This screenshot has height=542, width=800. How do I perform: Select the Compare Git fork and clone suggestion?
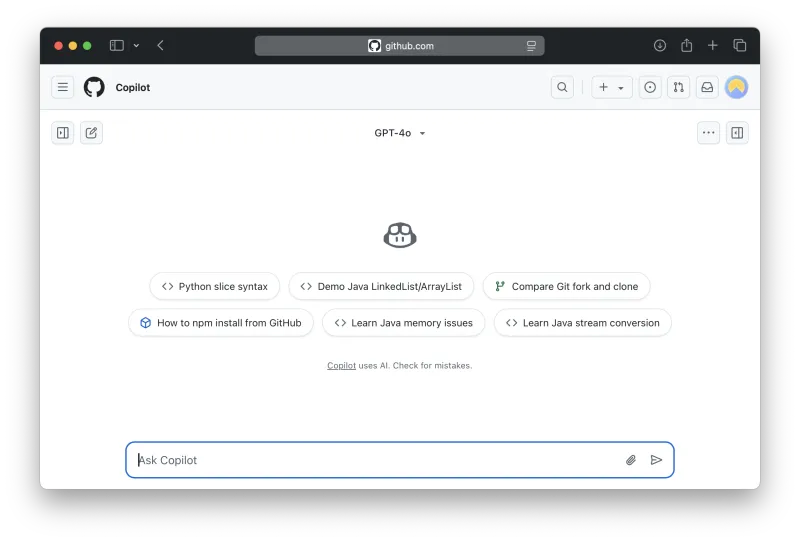[x=566, y=286]
